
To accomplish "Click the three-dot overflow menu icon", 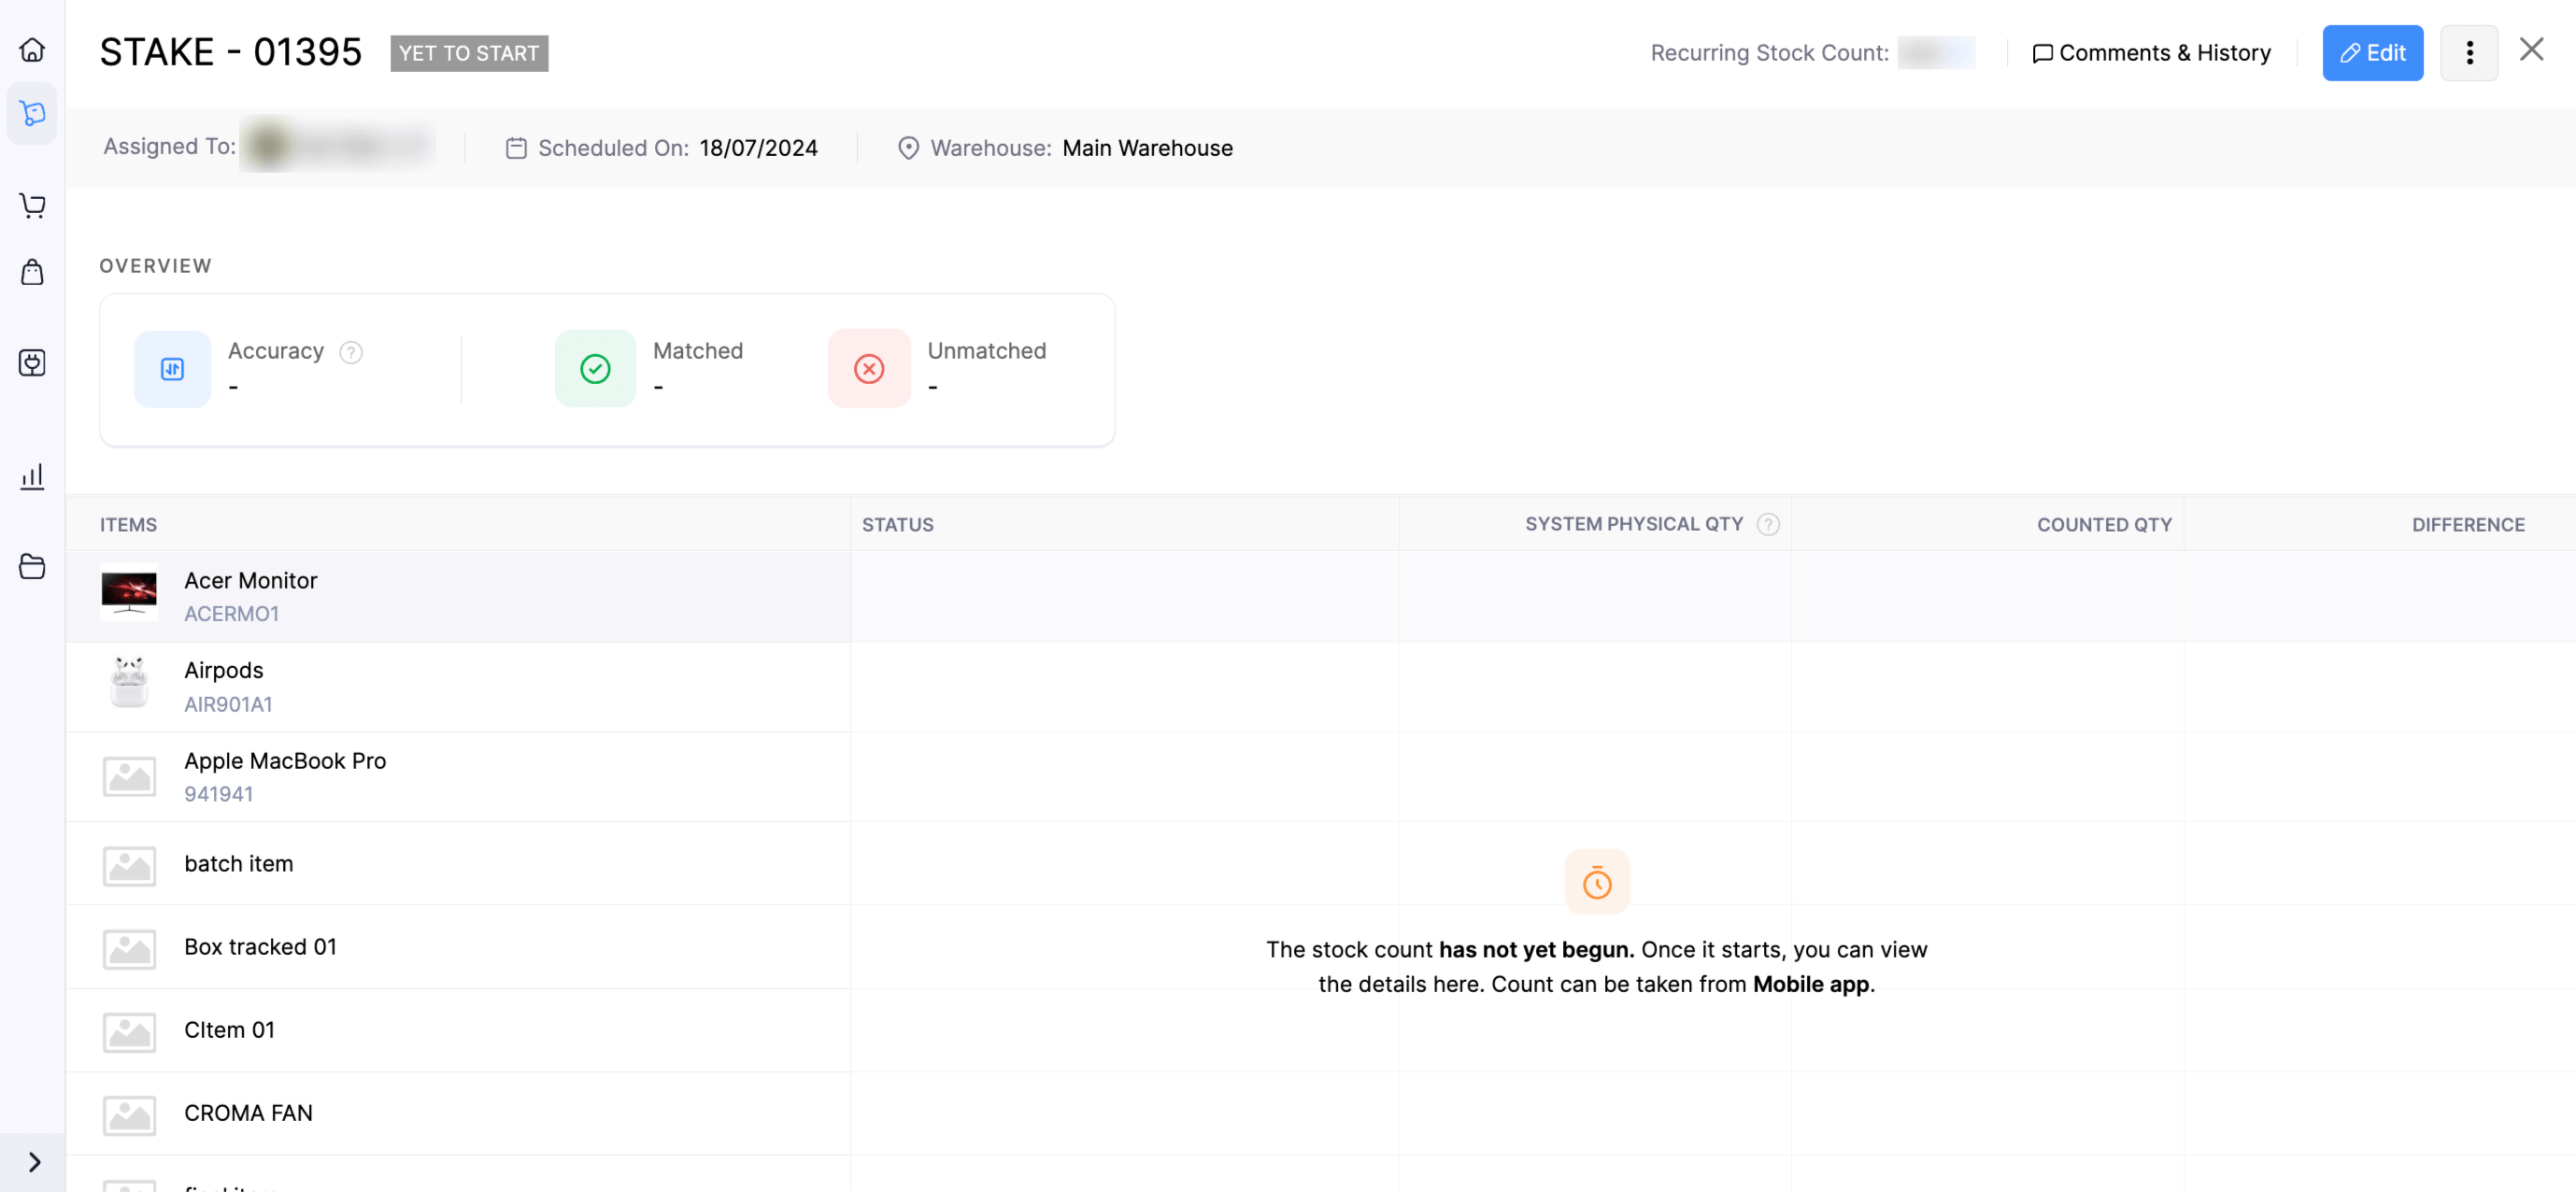I will (2469, 50).
